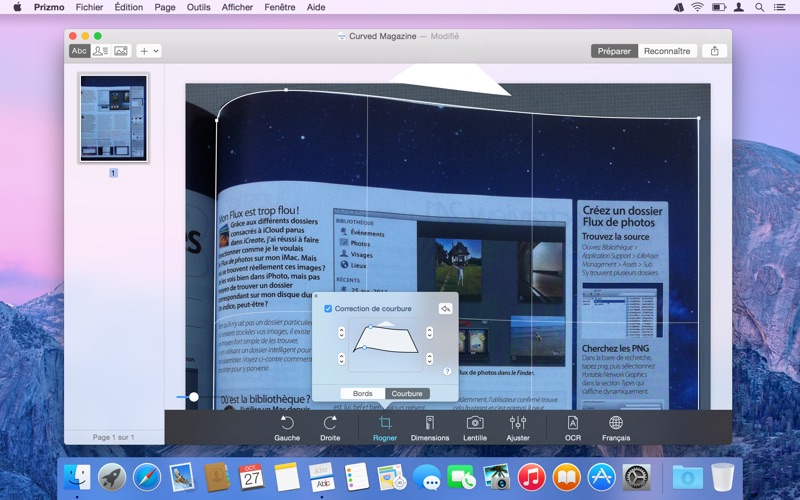Open the Lentille lens tool

pyautogui.click(x=474, y=428)
